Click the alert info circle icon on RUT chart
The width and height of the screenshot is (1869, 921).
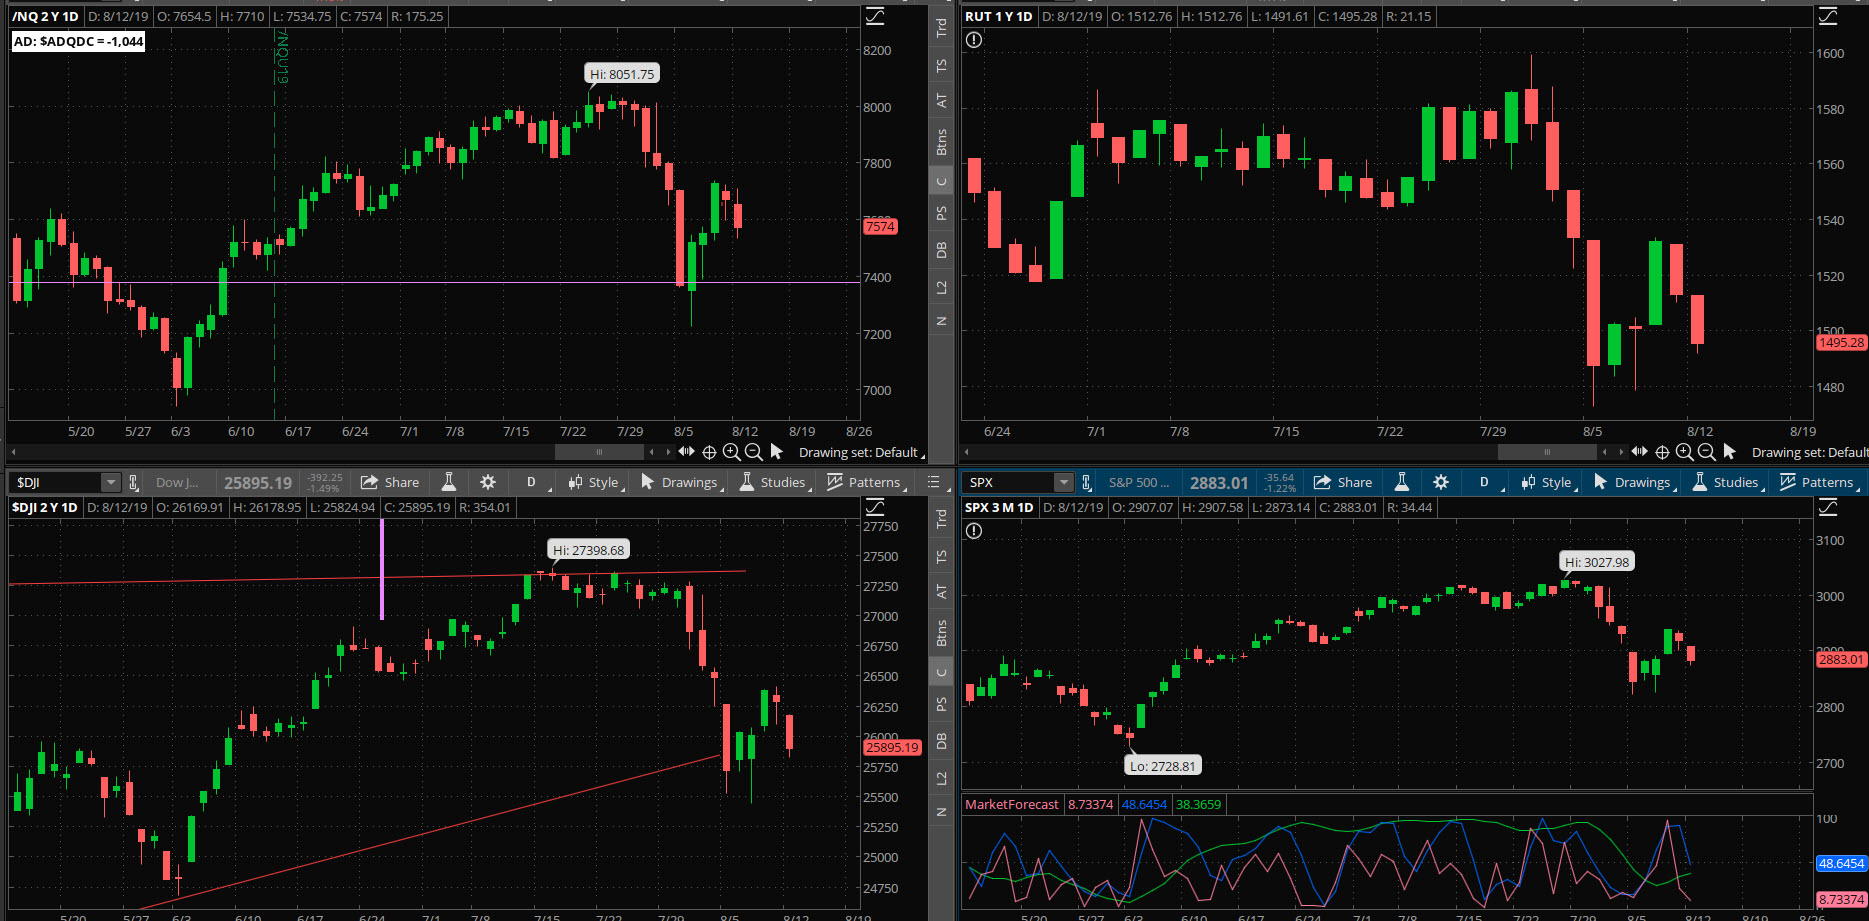click(x=974, y=40)
